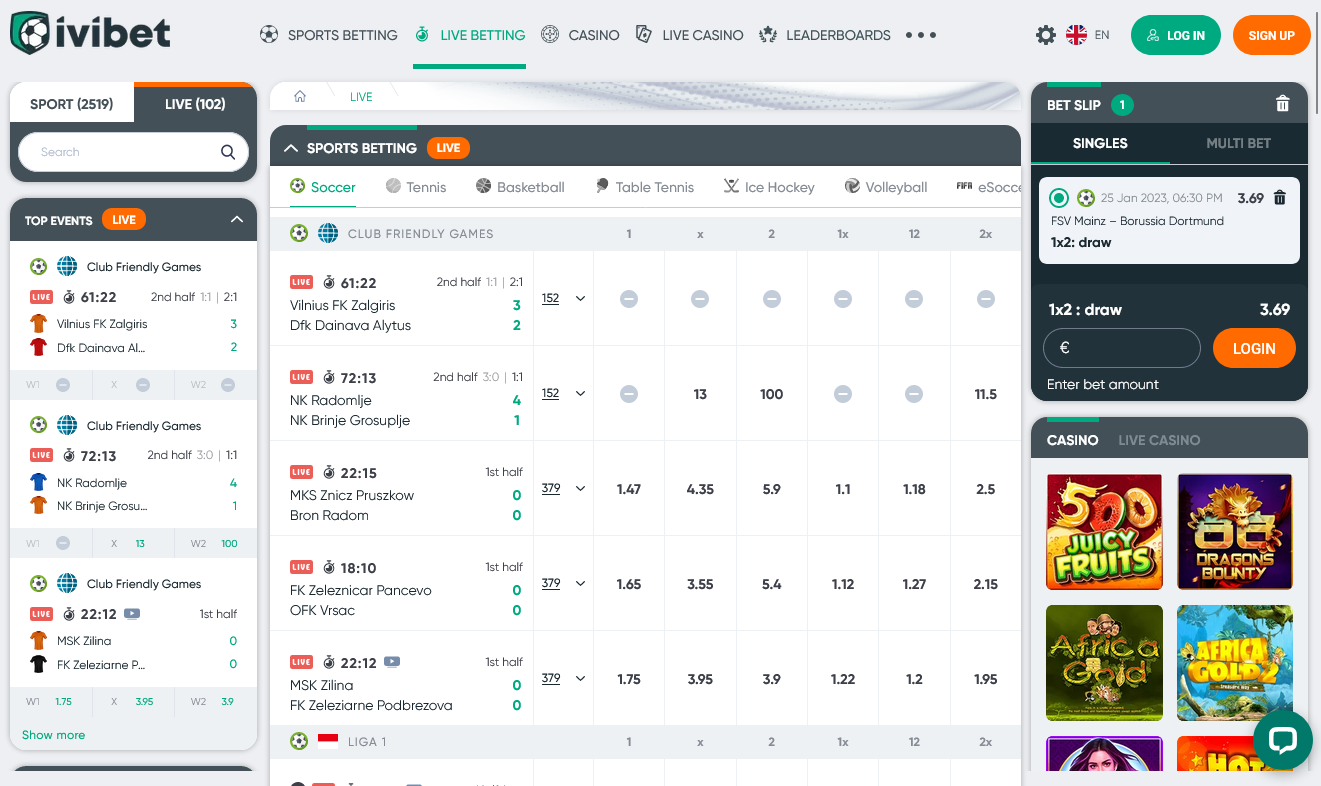Image resolution: width=1321 pixels, height=786 pixels.
Task: Select draw odds 4.35 for Znicz–Radom
Action: pyautogui.click(x=700, y=489)
